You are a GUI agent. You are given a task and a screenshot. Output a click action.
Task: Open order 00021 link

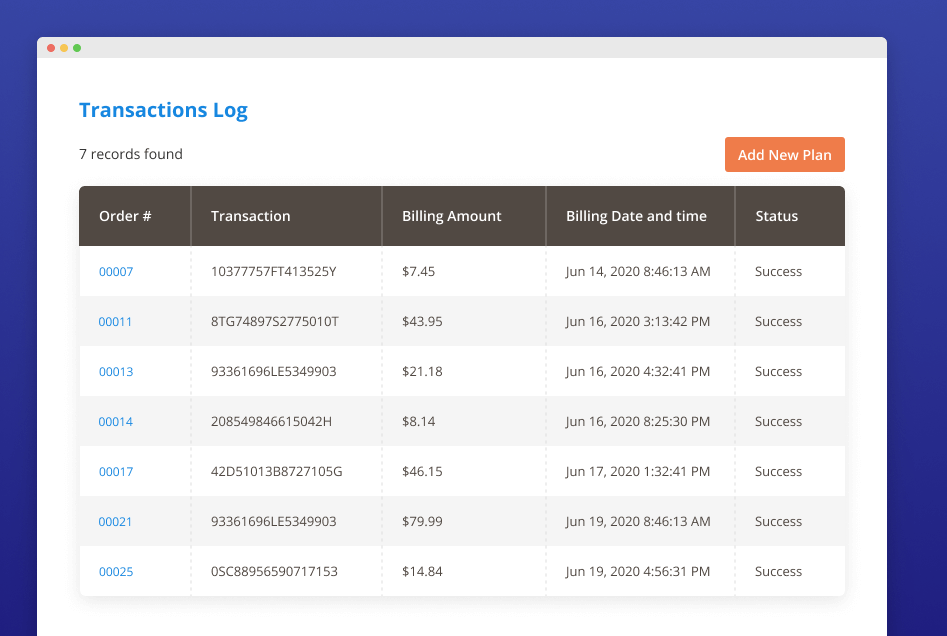coord(115,522)
